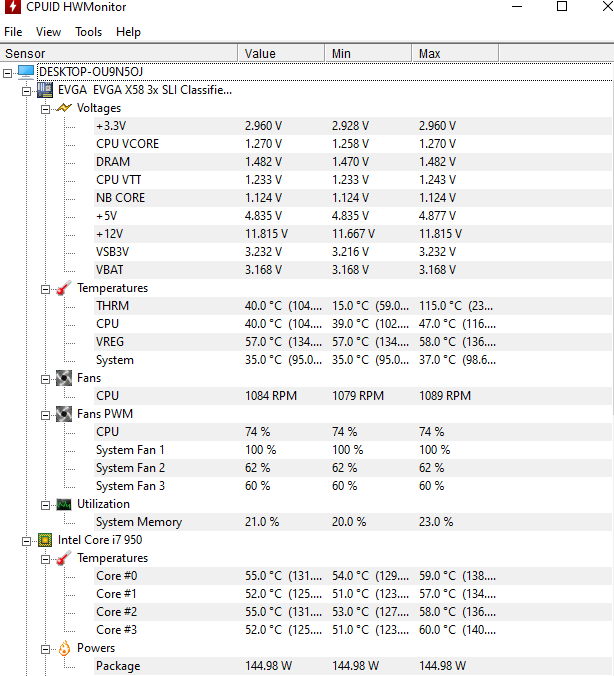Open the File menu
Viewport: 614px width, 676px height.
(x=13, y=32)
